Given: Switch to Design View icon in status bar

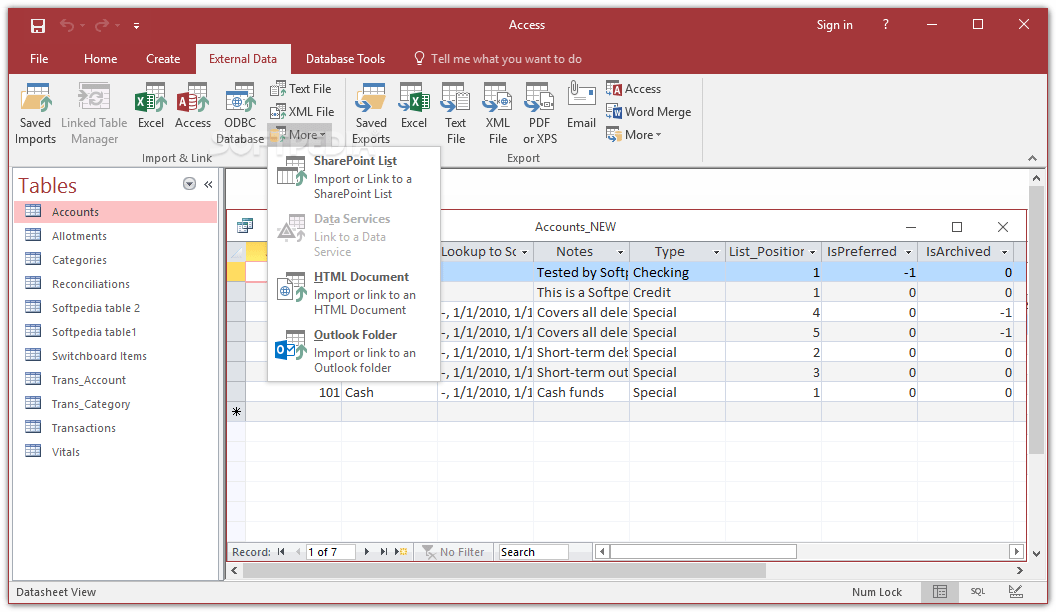Looking at the screenshot, I should 1016,592.
